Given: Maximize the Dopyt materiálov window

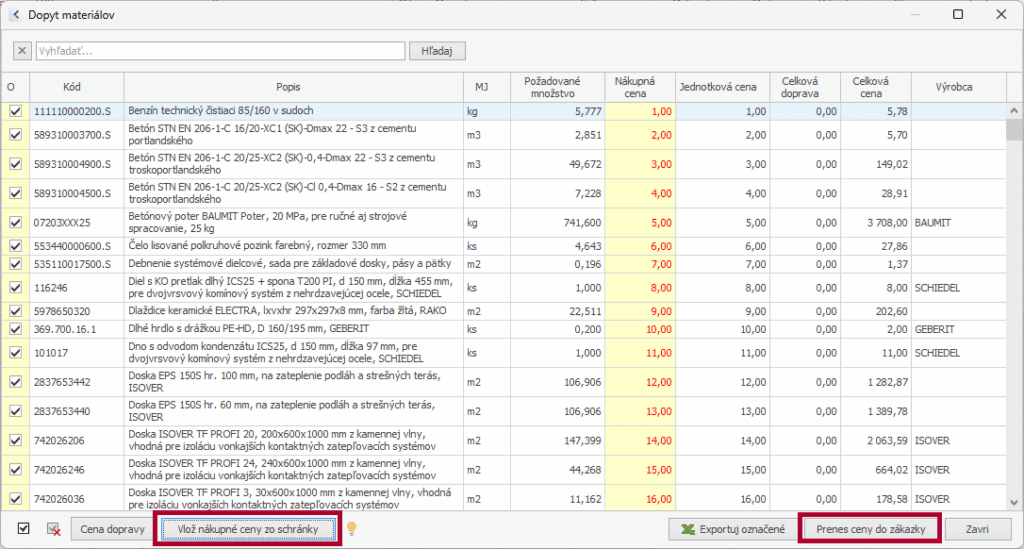Looking at the screenshot, I should (x=957, y=15).
